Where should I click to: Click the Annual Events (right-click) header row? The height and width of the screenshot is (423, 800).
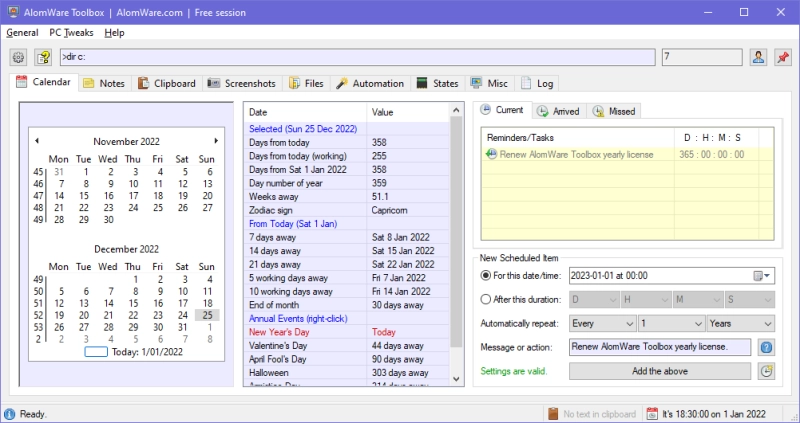(x=347, y=319)
